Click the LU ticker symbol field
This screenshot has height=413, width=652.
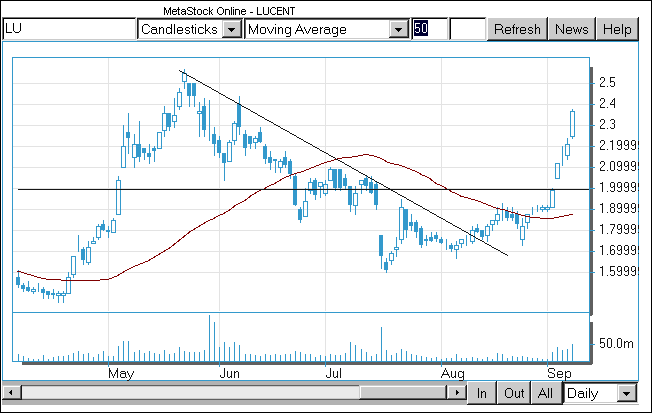coord(69,29)
